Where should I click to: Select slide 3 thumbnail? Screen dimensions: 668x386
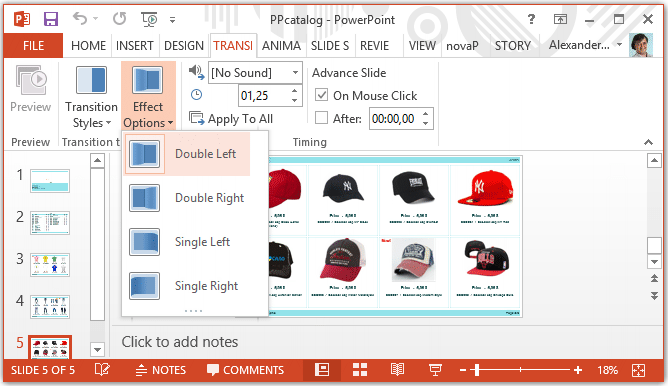(49, 265)
